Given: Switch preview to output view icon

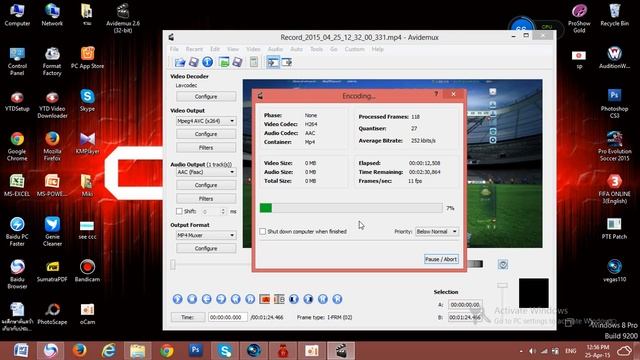Looking at the screenshot, I should 287,62.
